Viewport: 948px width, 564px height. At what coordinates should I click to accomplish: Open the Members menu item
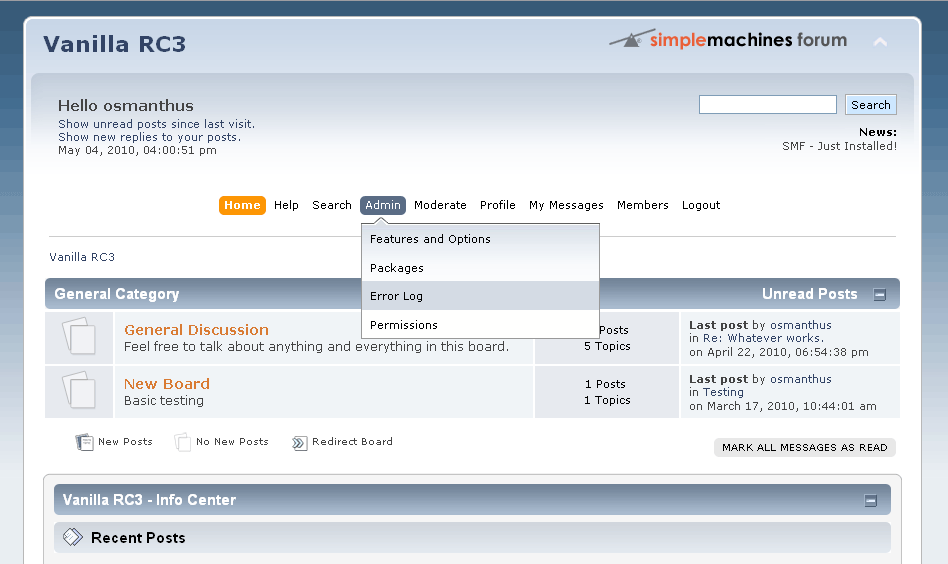(x=643, y=206)
